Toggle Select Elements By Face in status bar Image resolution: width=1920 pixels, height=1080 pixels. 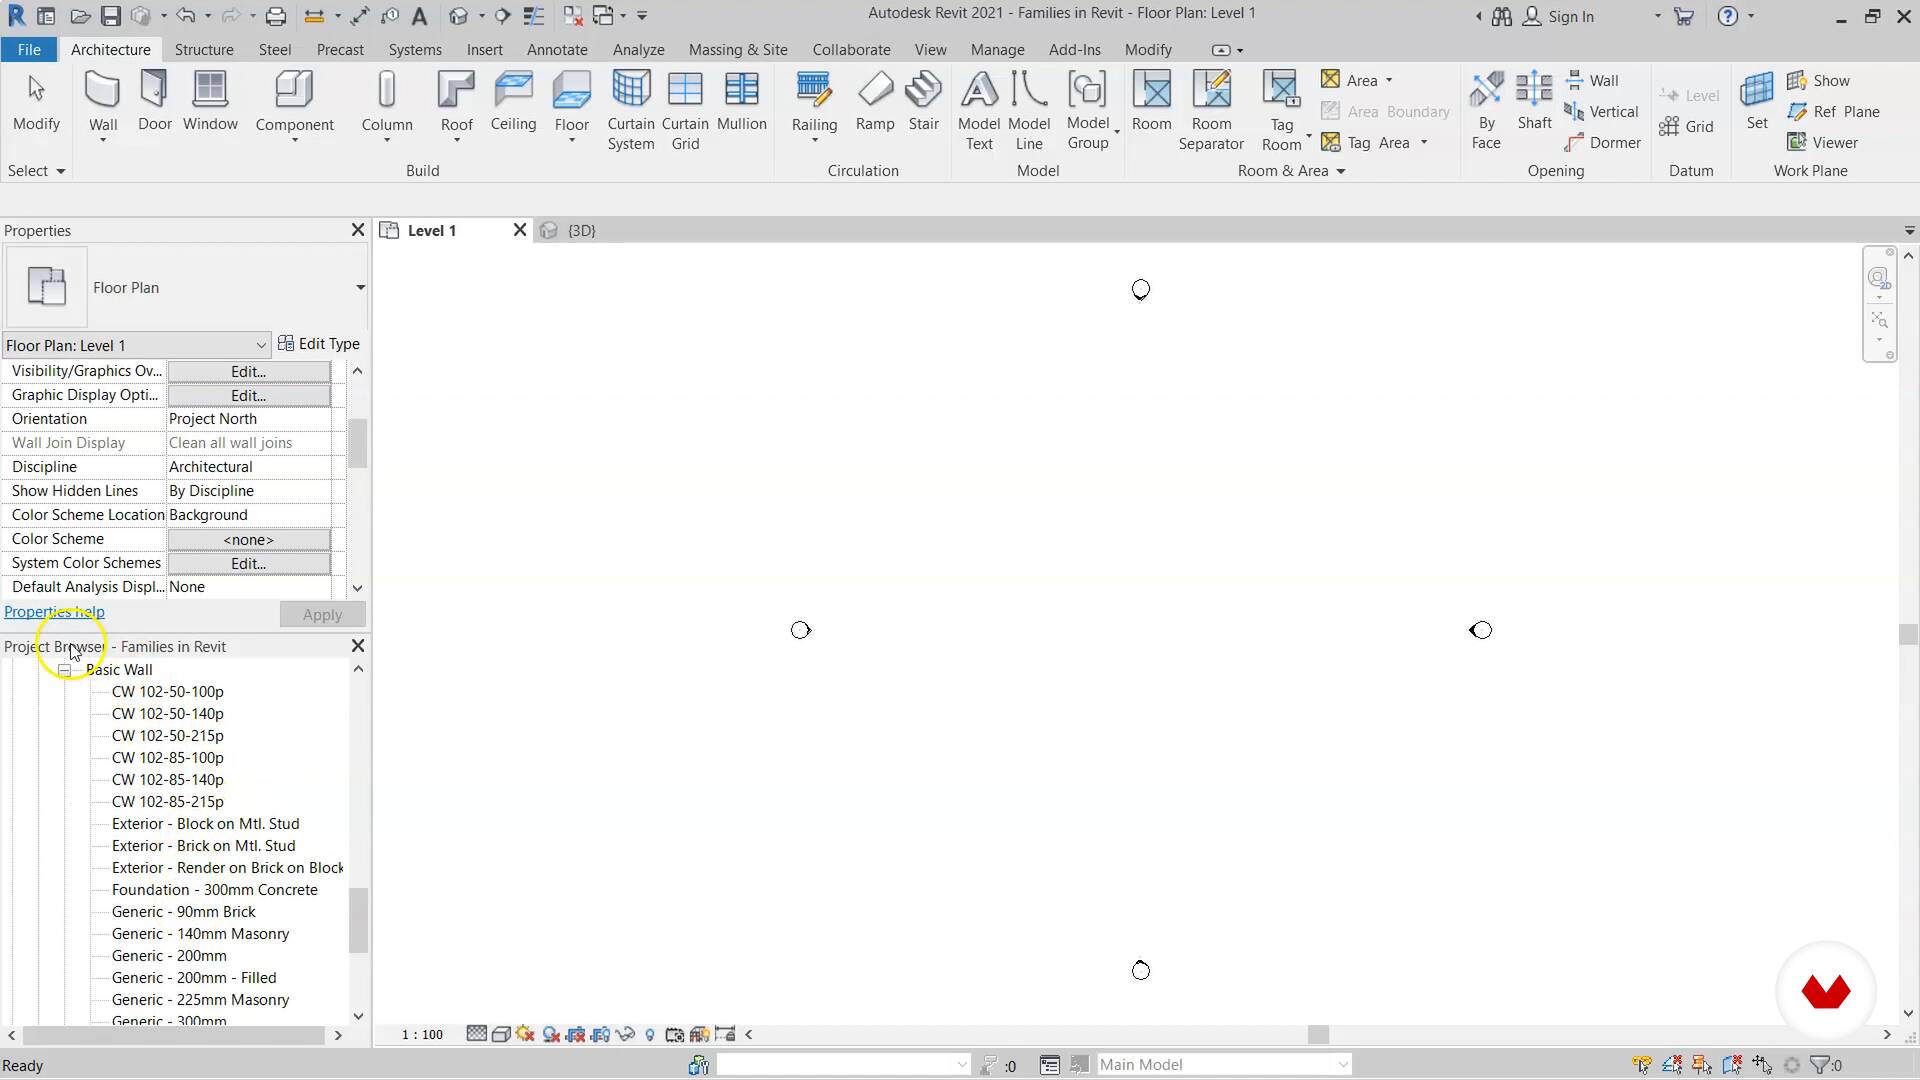[x=1731, y=1065]
